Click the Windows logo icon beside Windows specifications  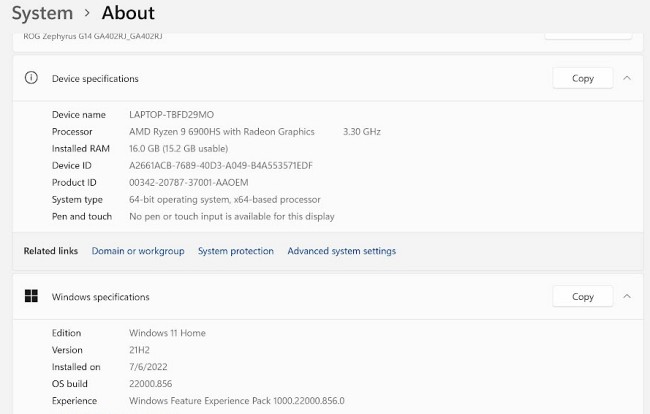click(x=31, y=296)
